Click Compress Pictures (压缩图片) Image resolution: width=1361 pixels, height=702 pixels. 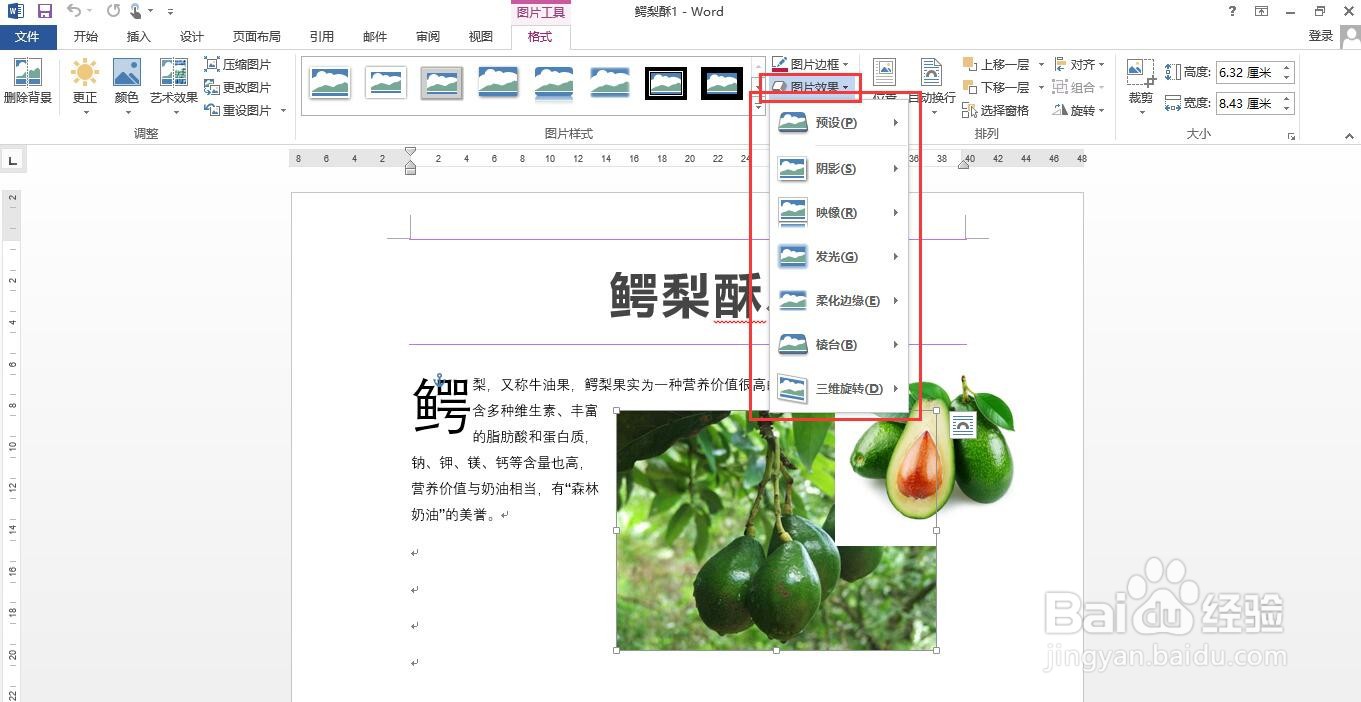[x=238, y=64]
